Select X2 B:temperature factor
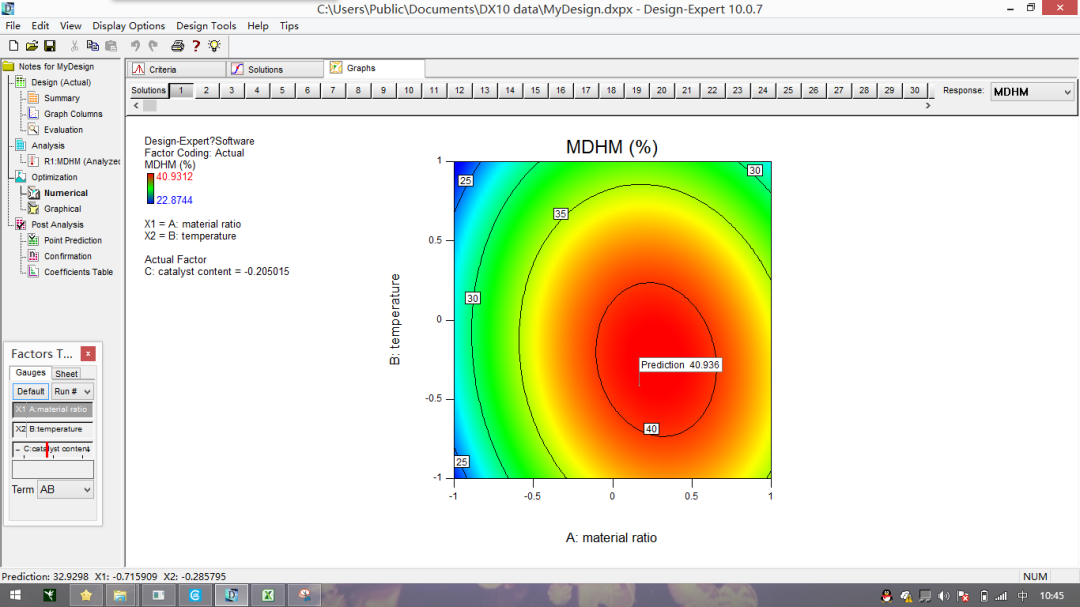 pyautogui.click(x=52, y=429)
